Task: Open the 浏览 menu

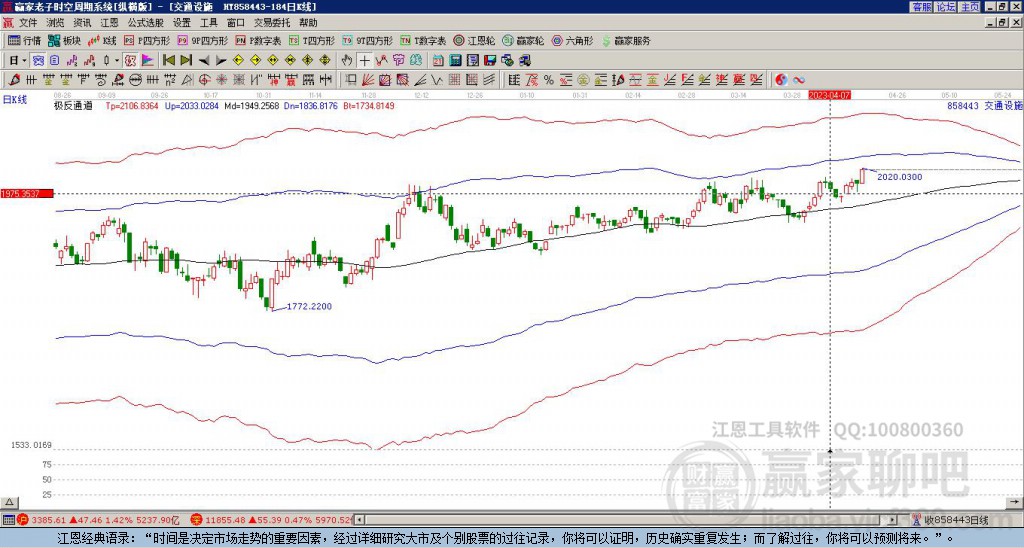Action: (x=56, y=23)
